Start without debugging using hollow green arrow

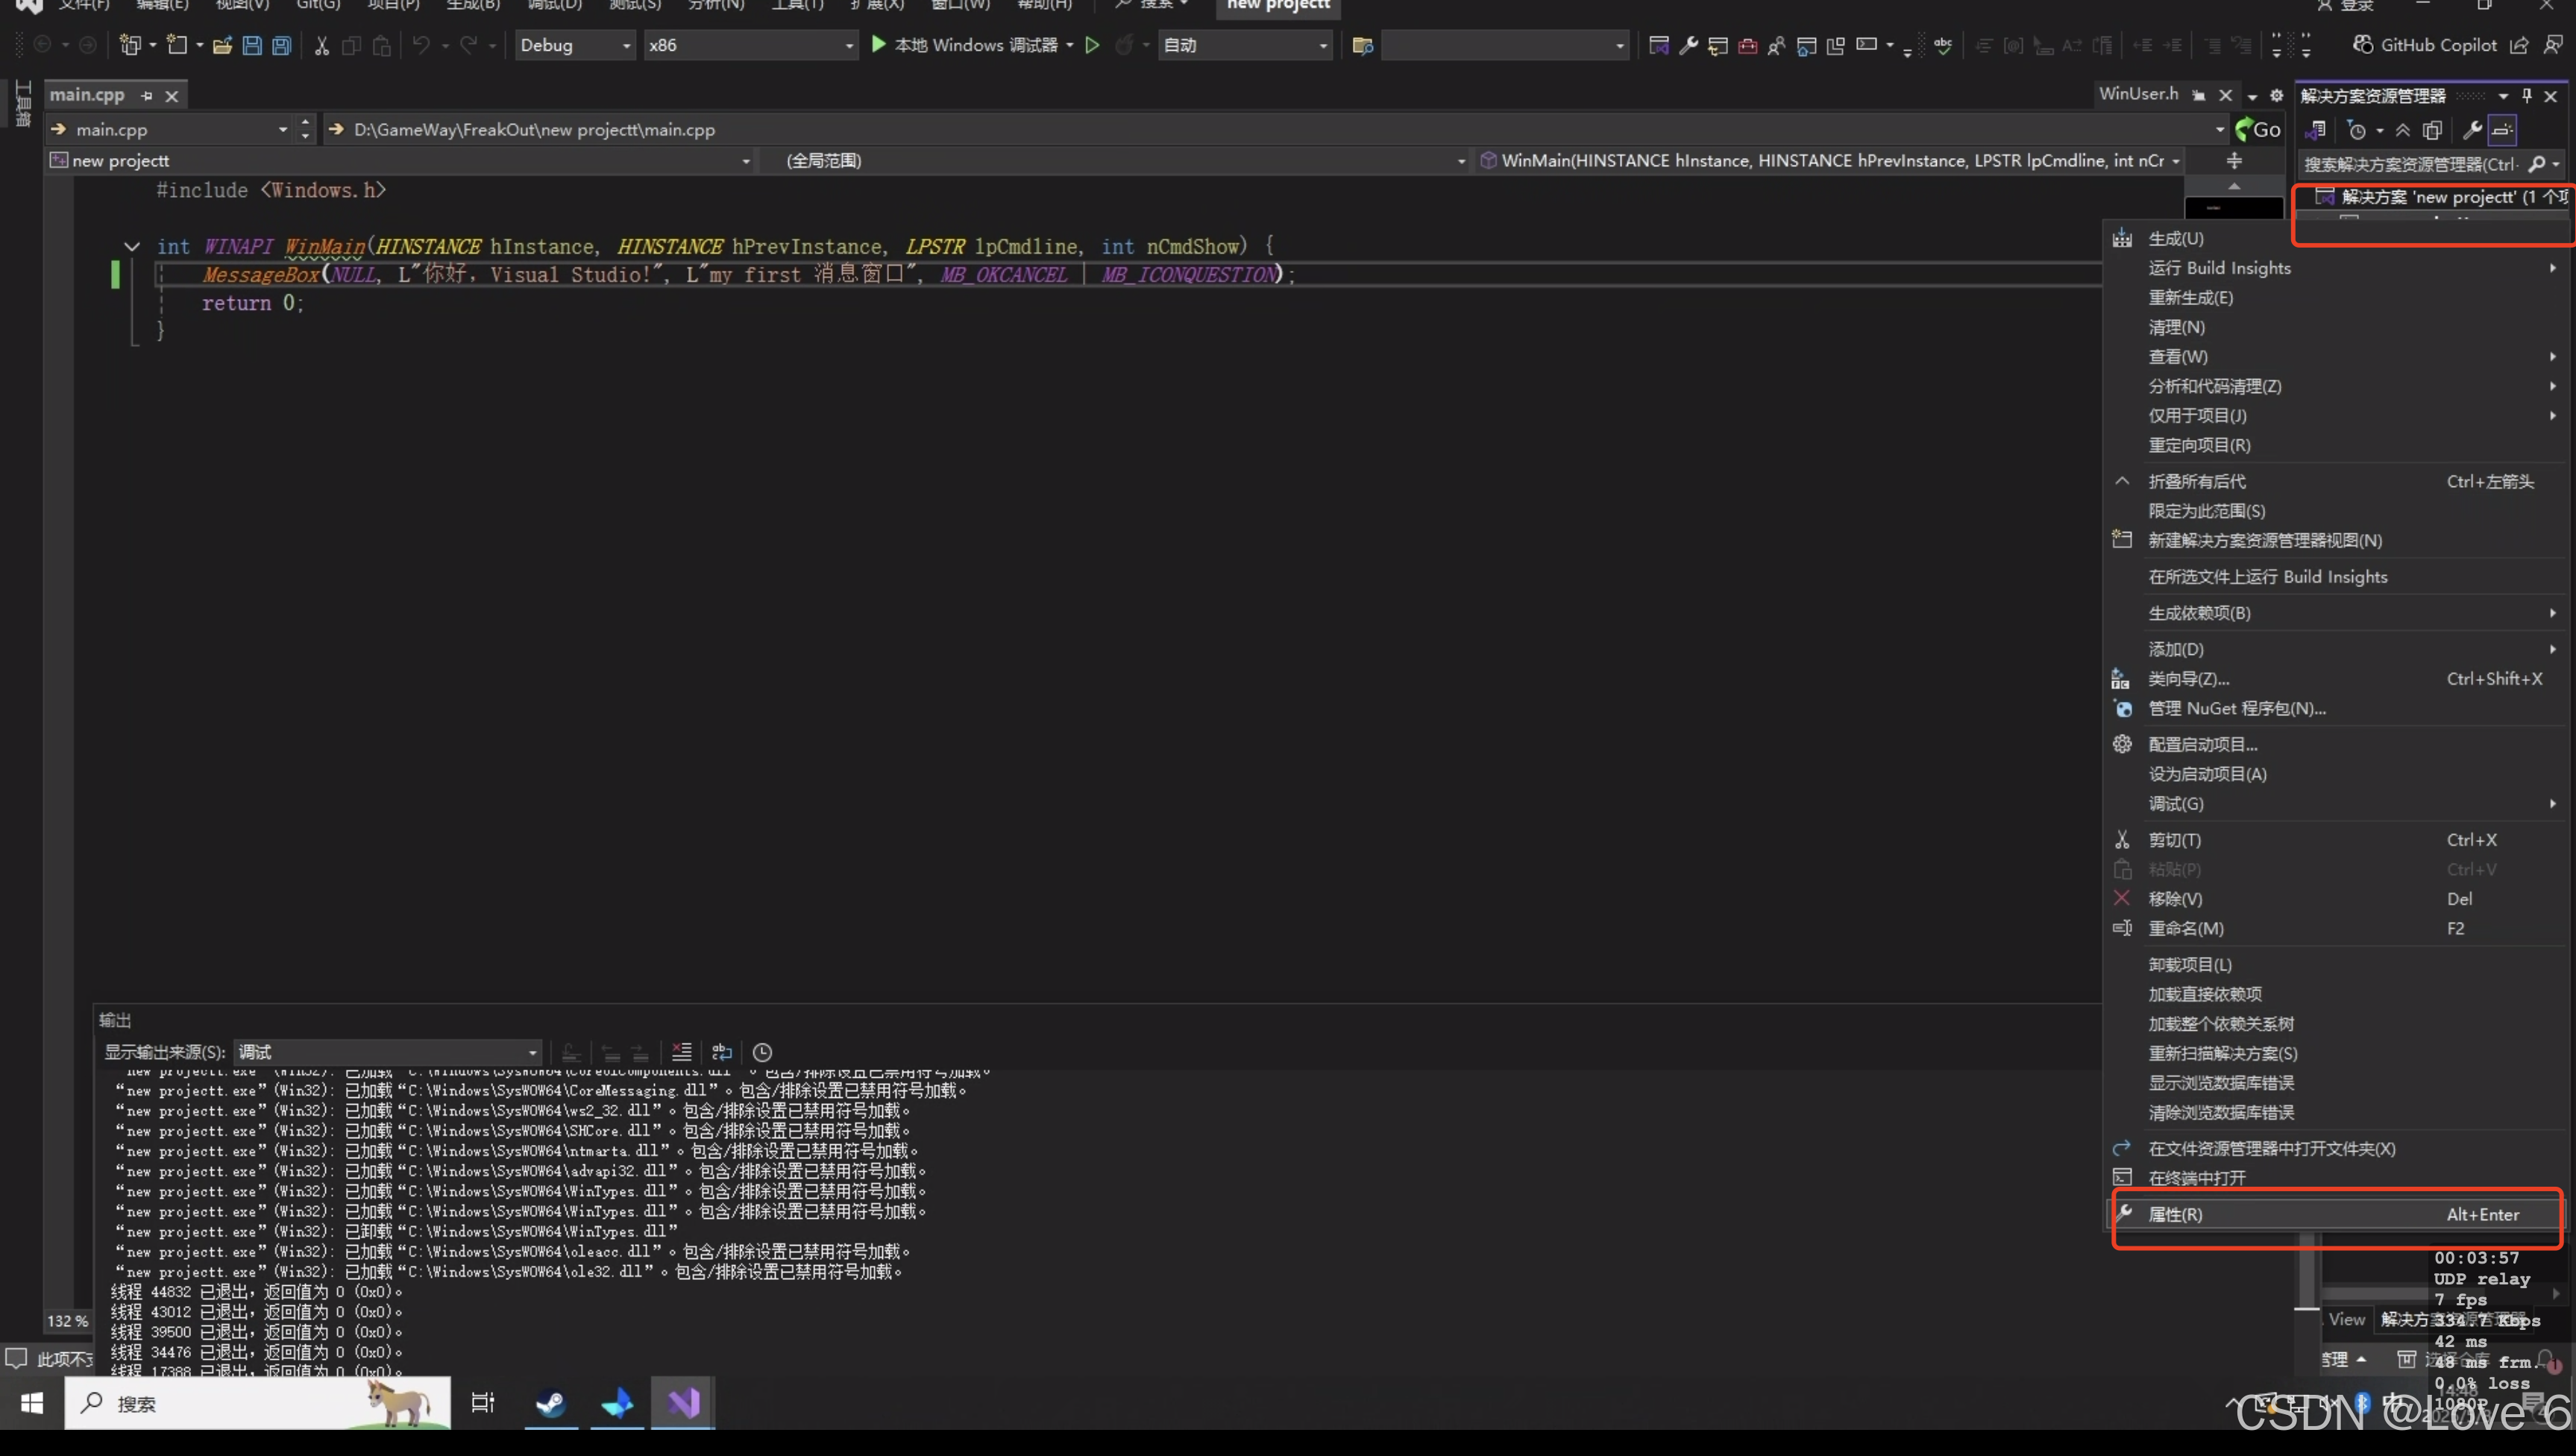1092,45
